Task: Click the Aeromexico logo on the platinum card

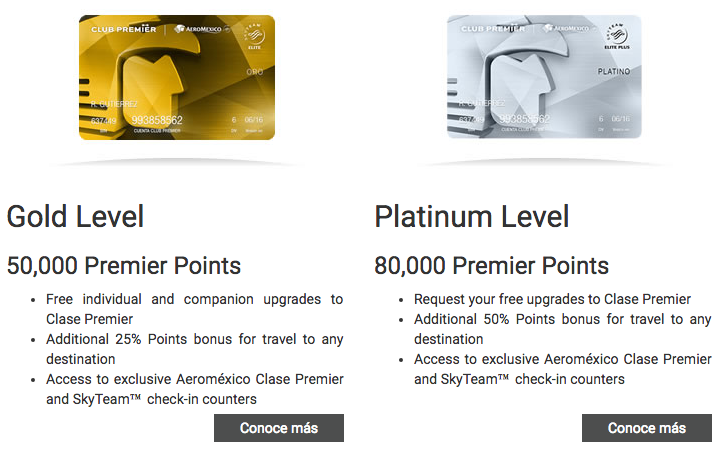Action: coord(569,29)
